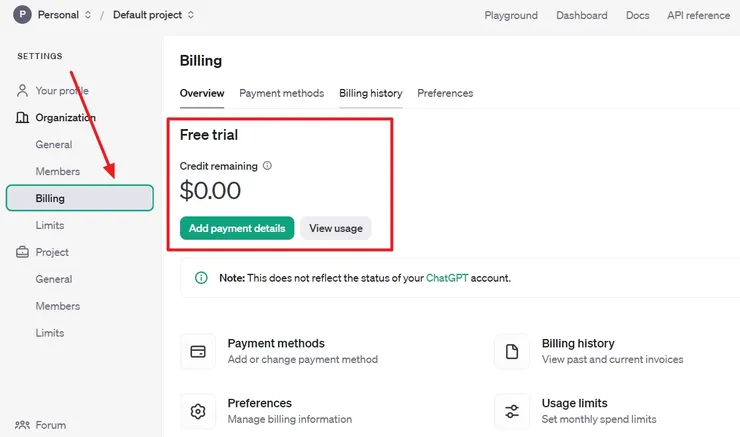Click the Personal account avatar icon
This screenshot has height=437, width=740.
click(x=22, y=15)
